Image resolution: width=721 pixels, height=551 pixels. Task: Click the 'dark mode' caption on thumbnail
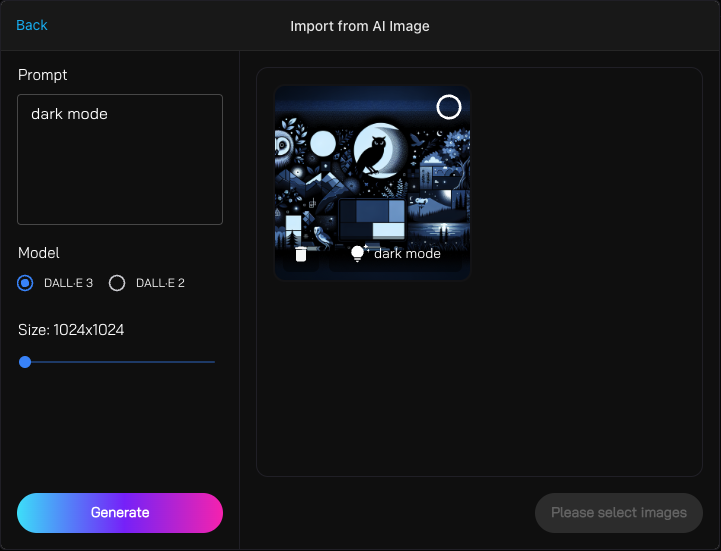[x=407, y=254]
